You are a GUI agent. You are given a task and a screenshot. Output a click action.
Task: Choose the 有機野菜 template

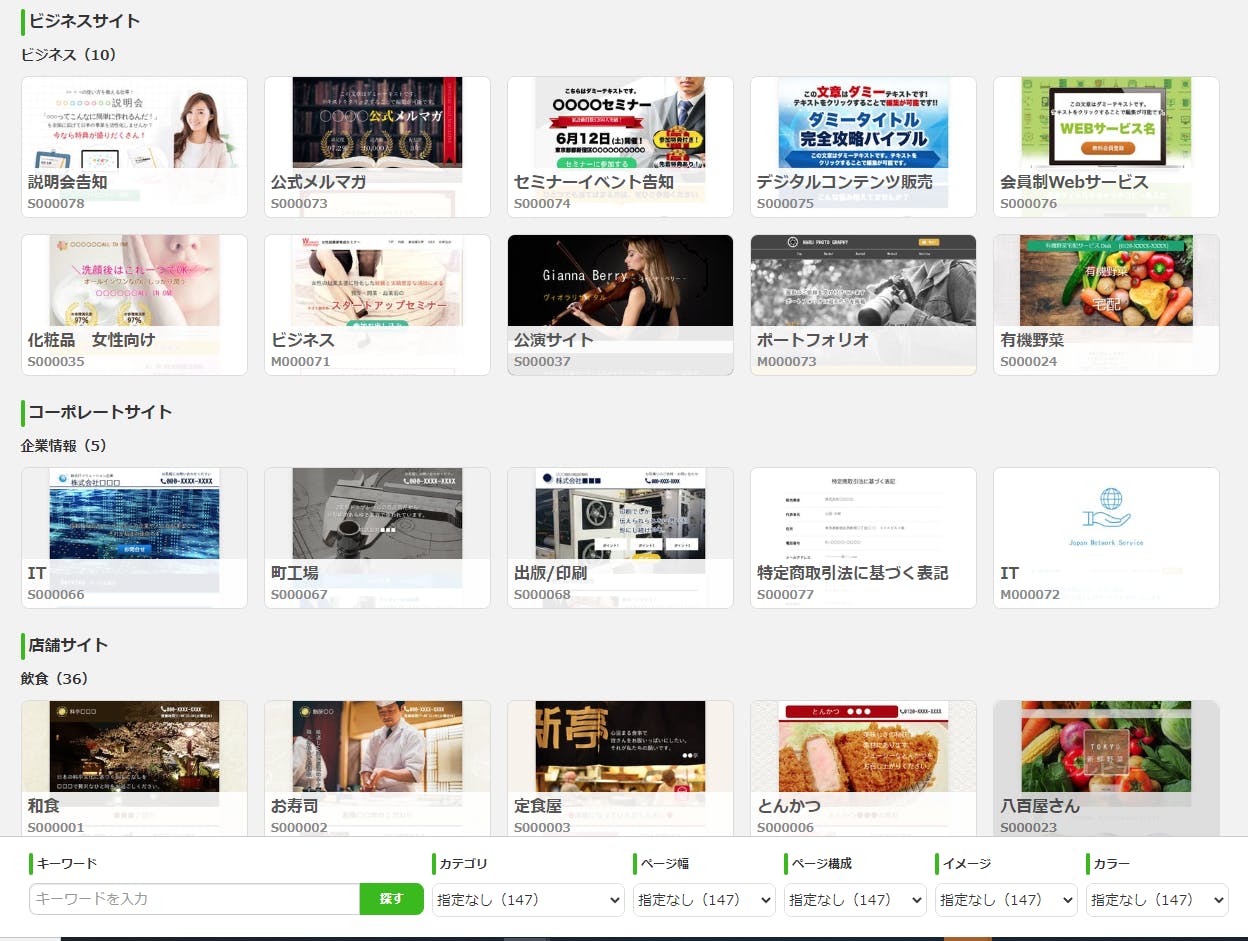(x=1106, y=304)
